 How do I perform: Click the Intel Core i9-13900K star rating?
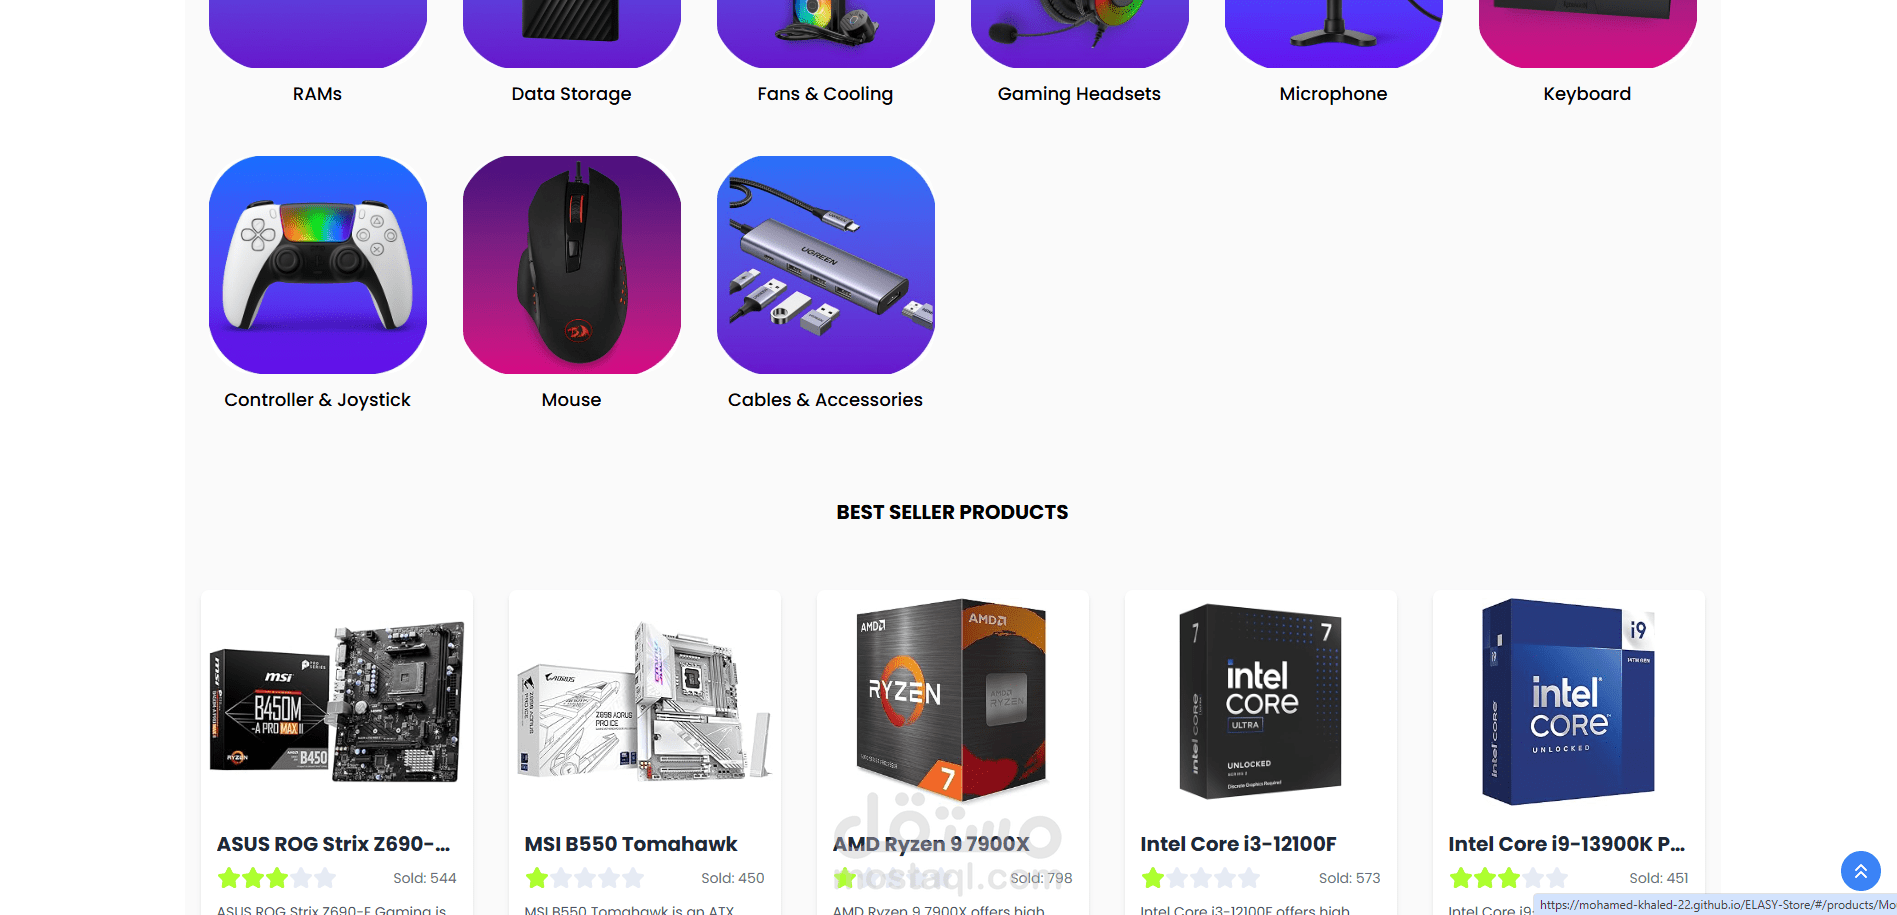click(1508, 878)
